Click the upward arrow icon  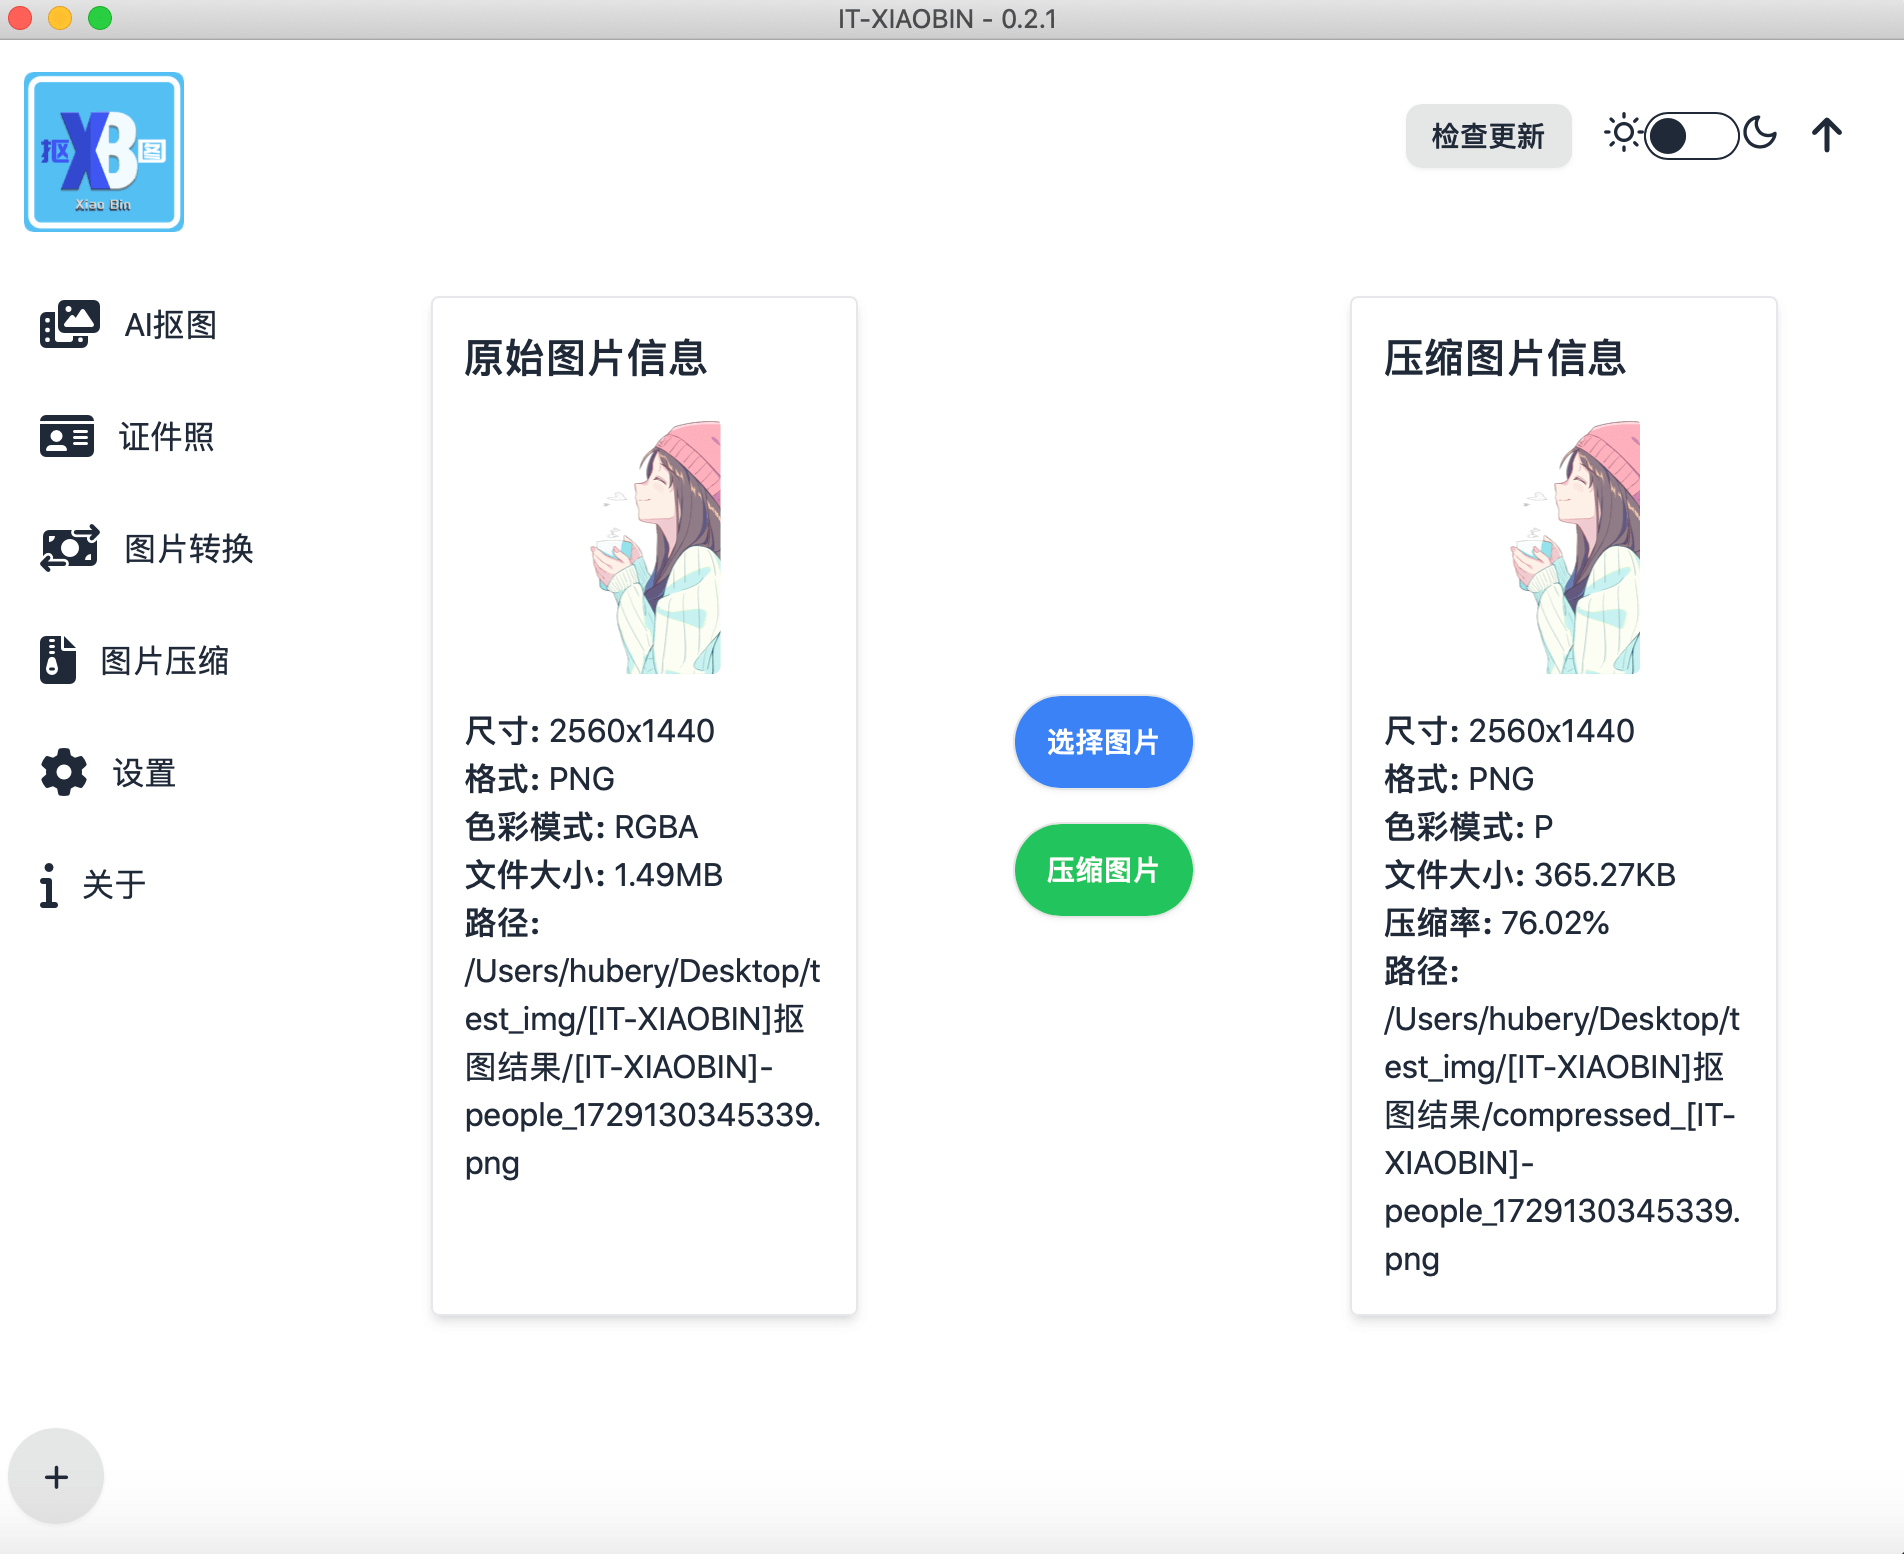(x=1827, y=135)
